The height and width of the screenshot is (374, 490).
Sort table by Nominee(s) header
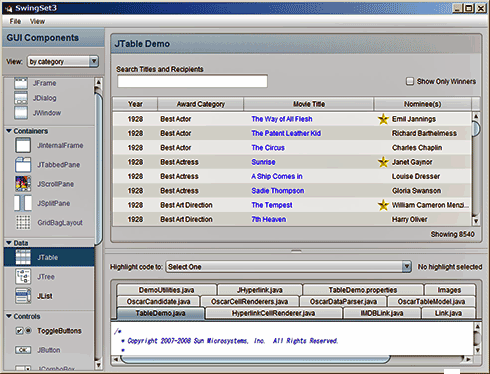[423, 104]
